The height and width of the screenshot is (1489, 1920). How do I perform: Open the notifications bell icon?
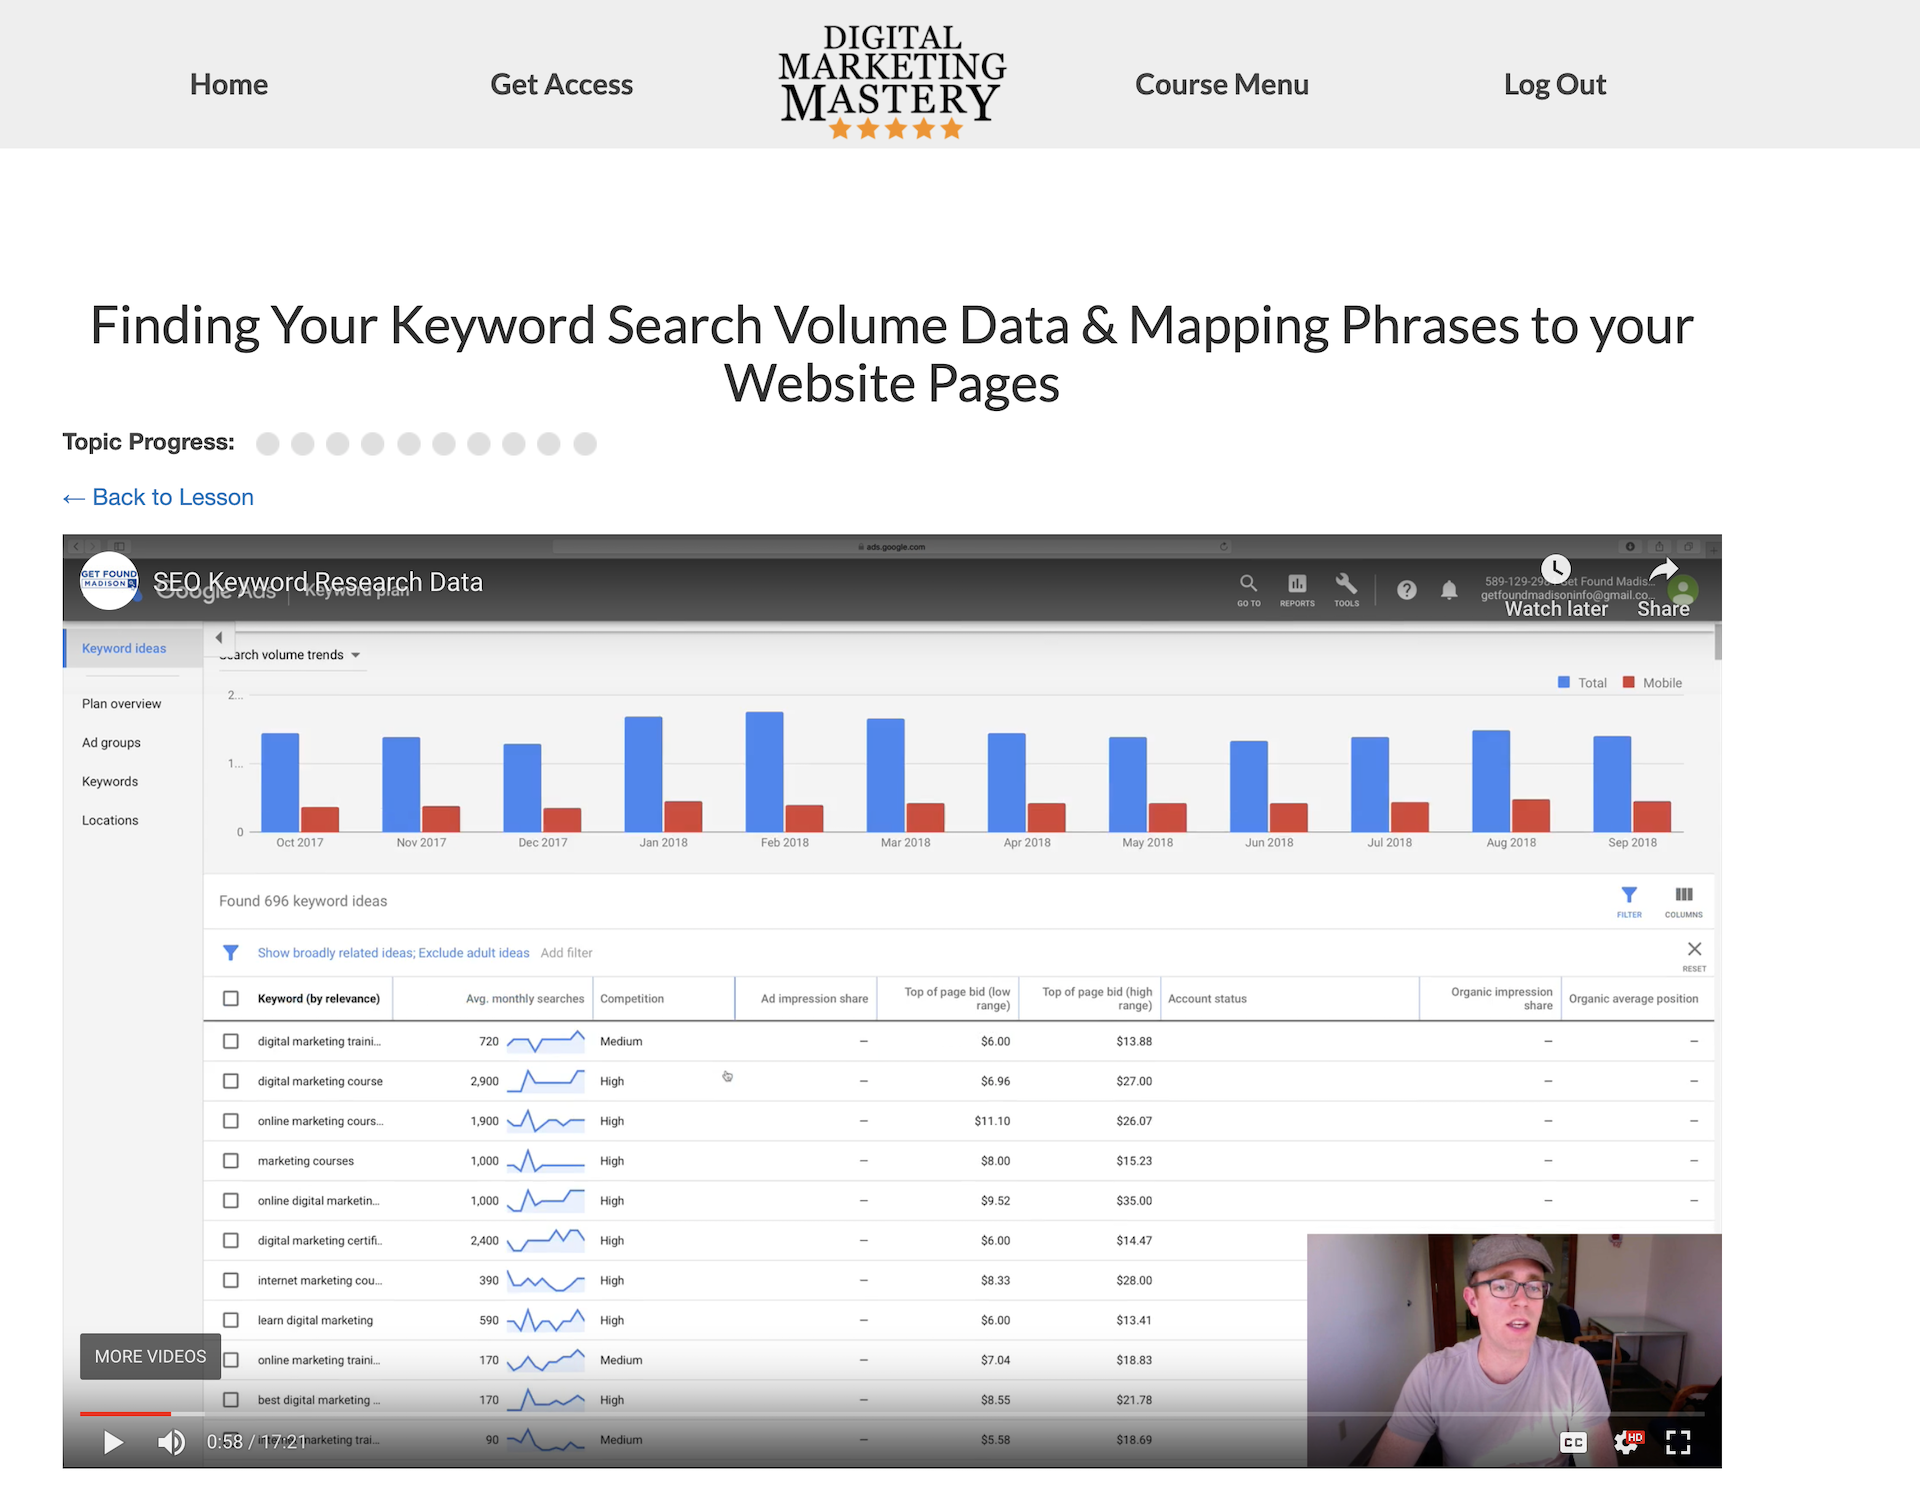click(x=1449, y=590)
